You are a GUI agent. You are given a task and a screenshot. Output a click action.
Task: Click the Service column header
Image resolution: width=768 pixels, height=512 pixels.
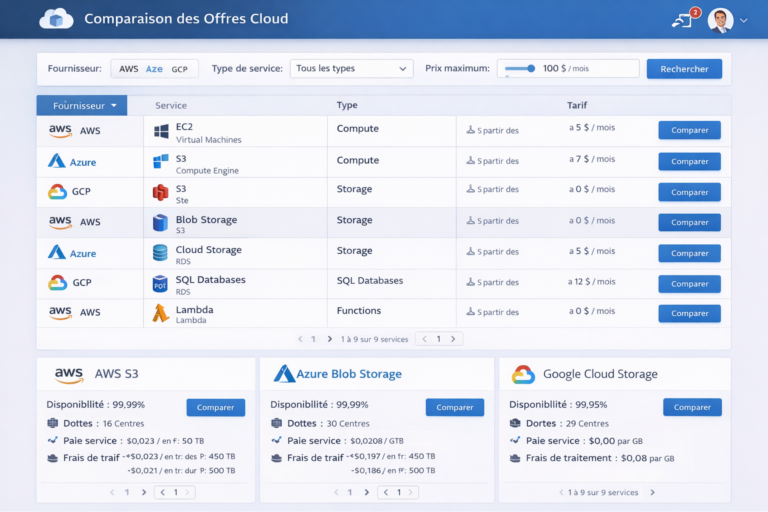click(x=171, y=105)
